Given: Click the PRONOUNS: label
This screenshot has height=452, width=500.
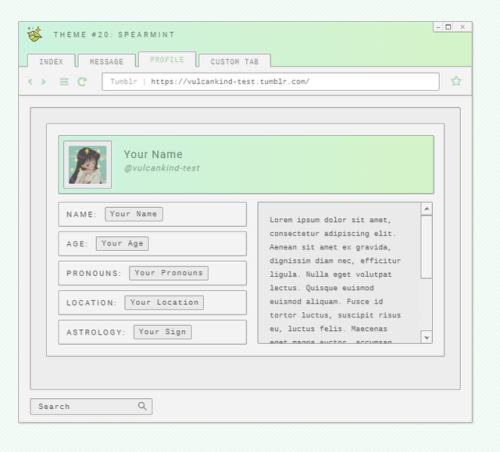Looking at the screenshot, I should pos(94,273).
